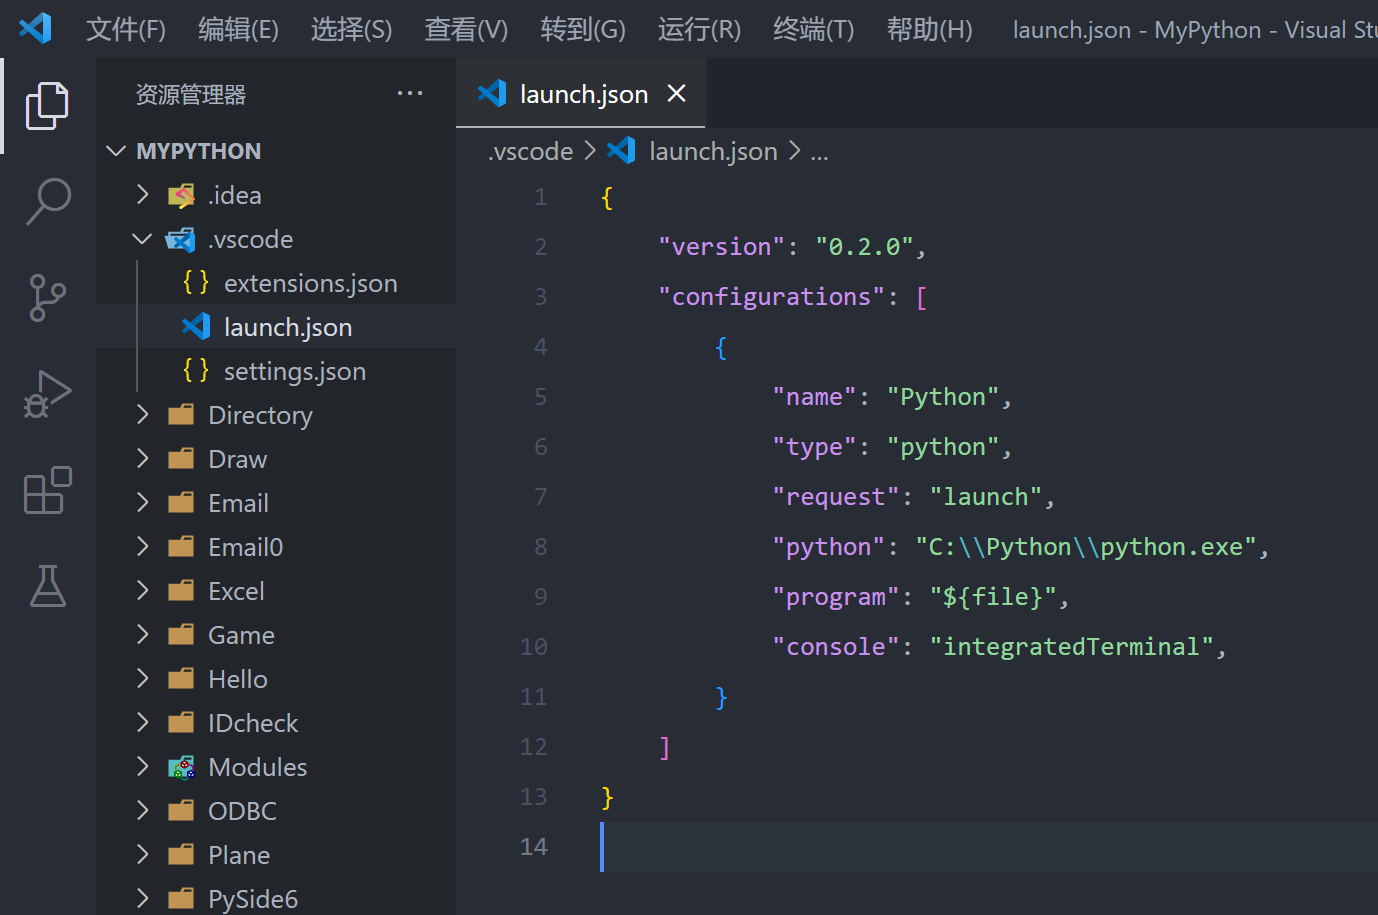
Task: Click the settings.json braces icon
Action: pos(196,371)
